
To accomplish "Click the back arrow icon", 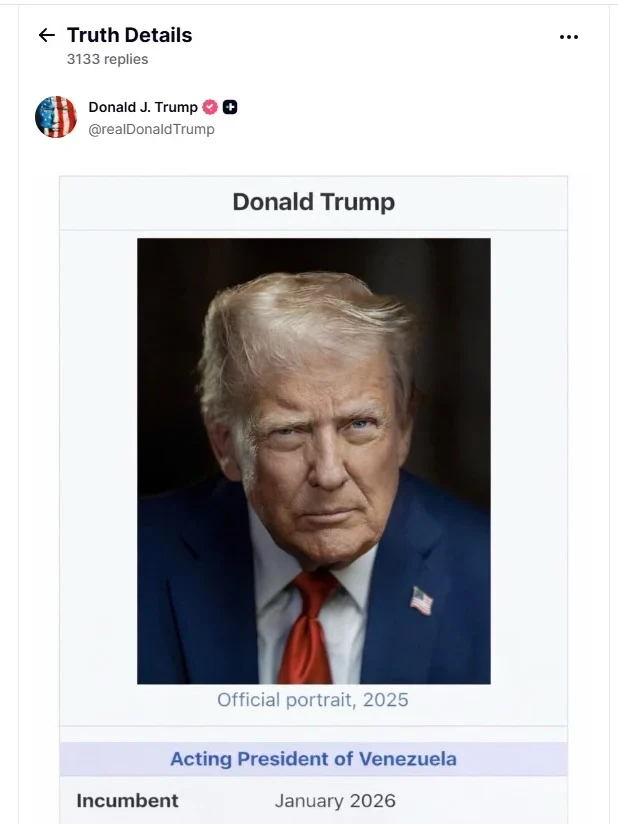I will tap(46, 36).
